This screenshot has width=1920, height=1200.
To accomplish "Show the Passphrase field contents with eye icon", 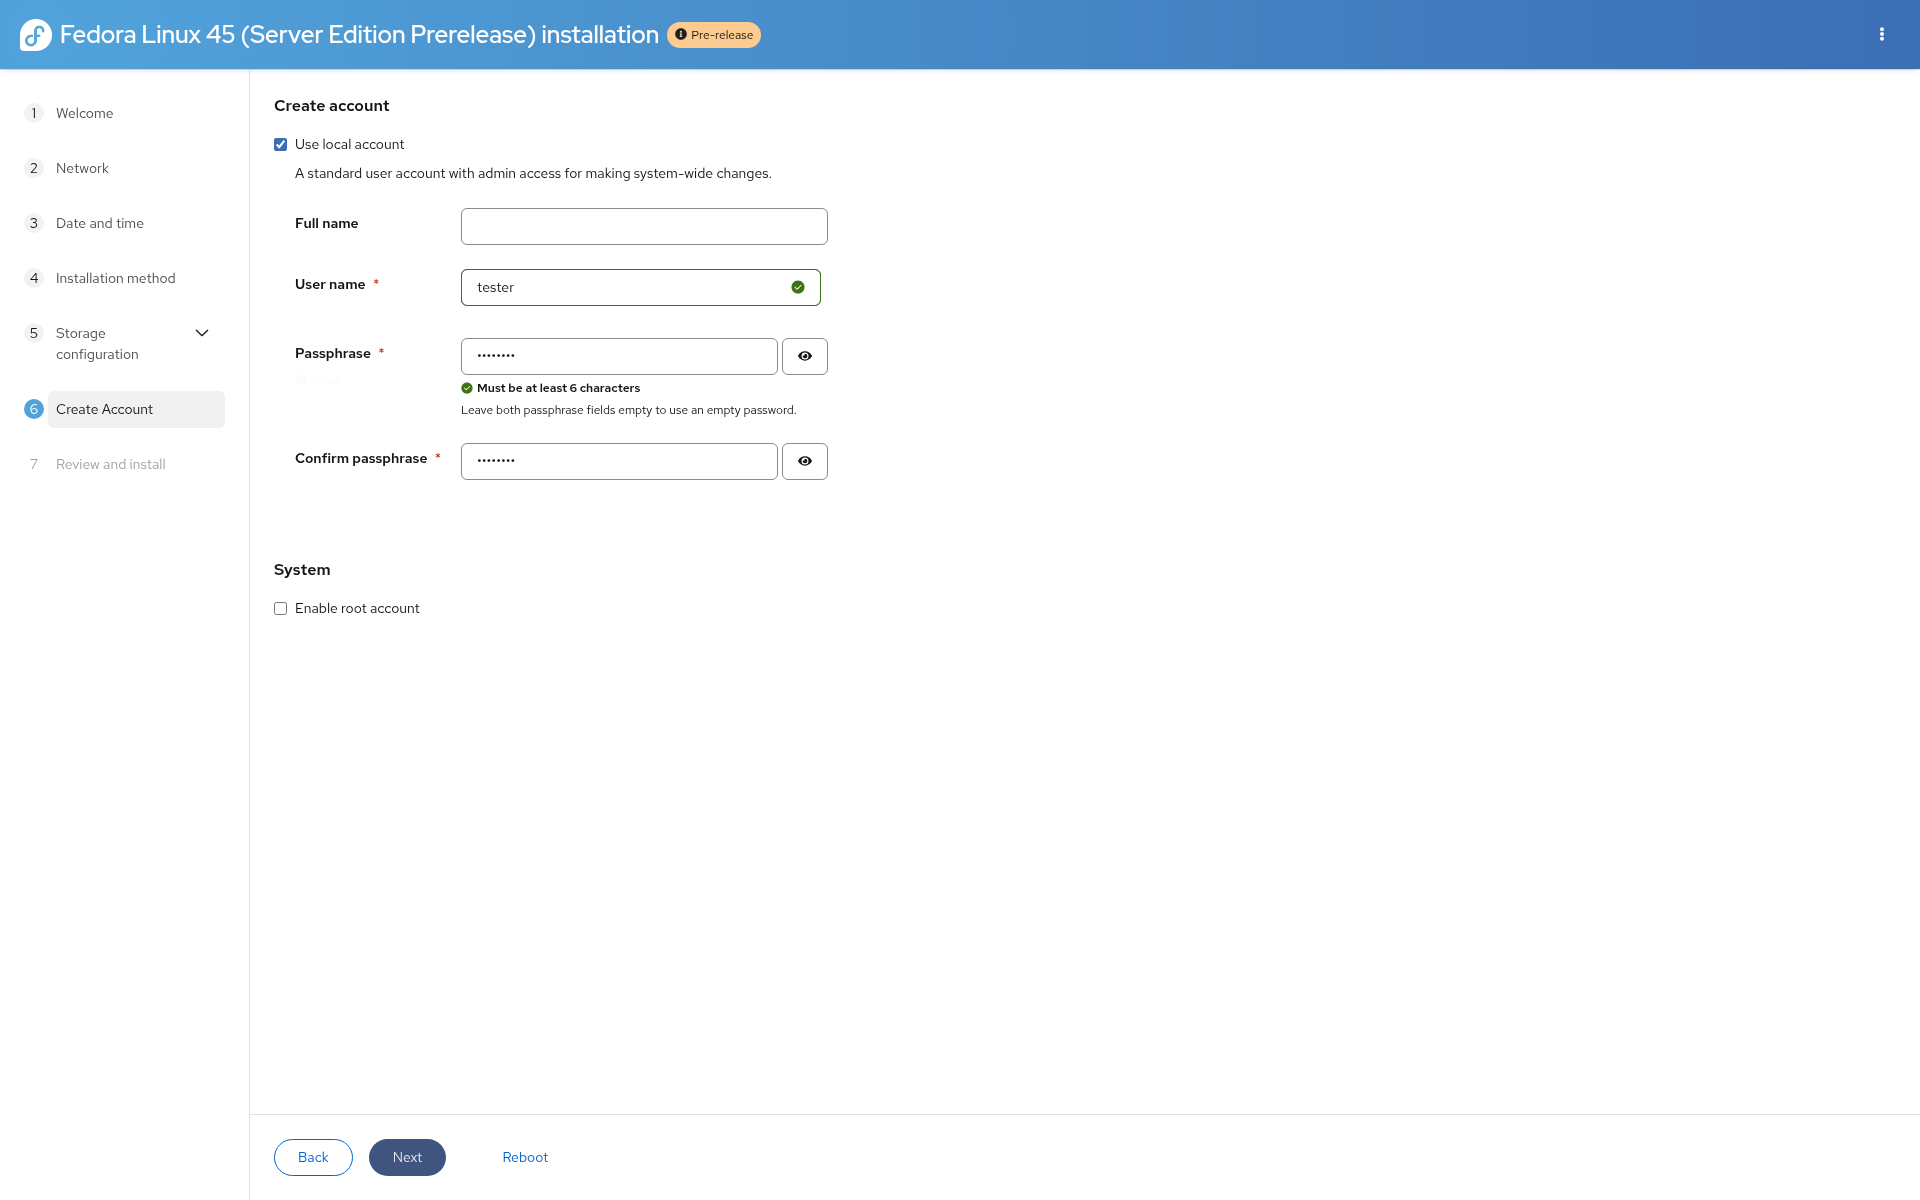I will (805, 356).
